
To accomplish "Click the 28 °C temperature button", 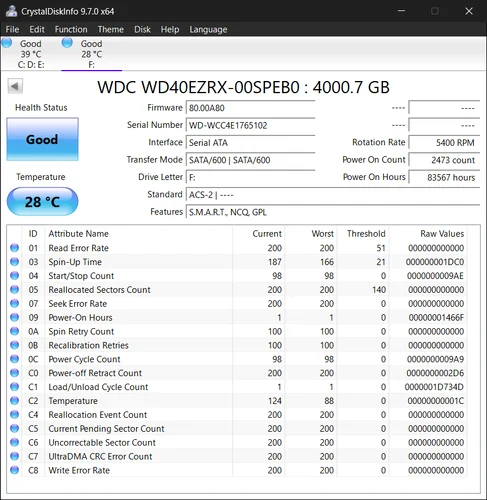I will pos(42,202).
